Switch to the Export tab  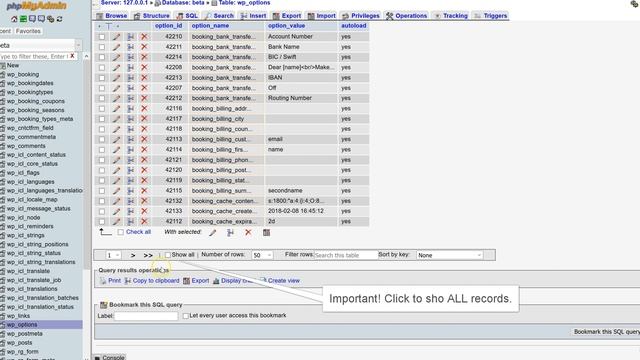coord(287,16)
